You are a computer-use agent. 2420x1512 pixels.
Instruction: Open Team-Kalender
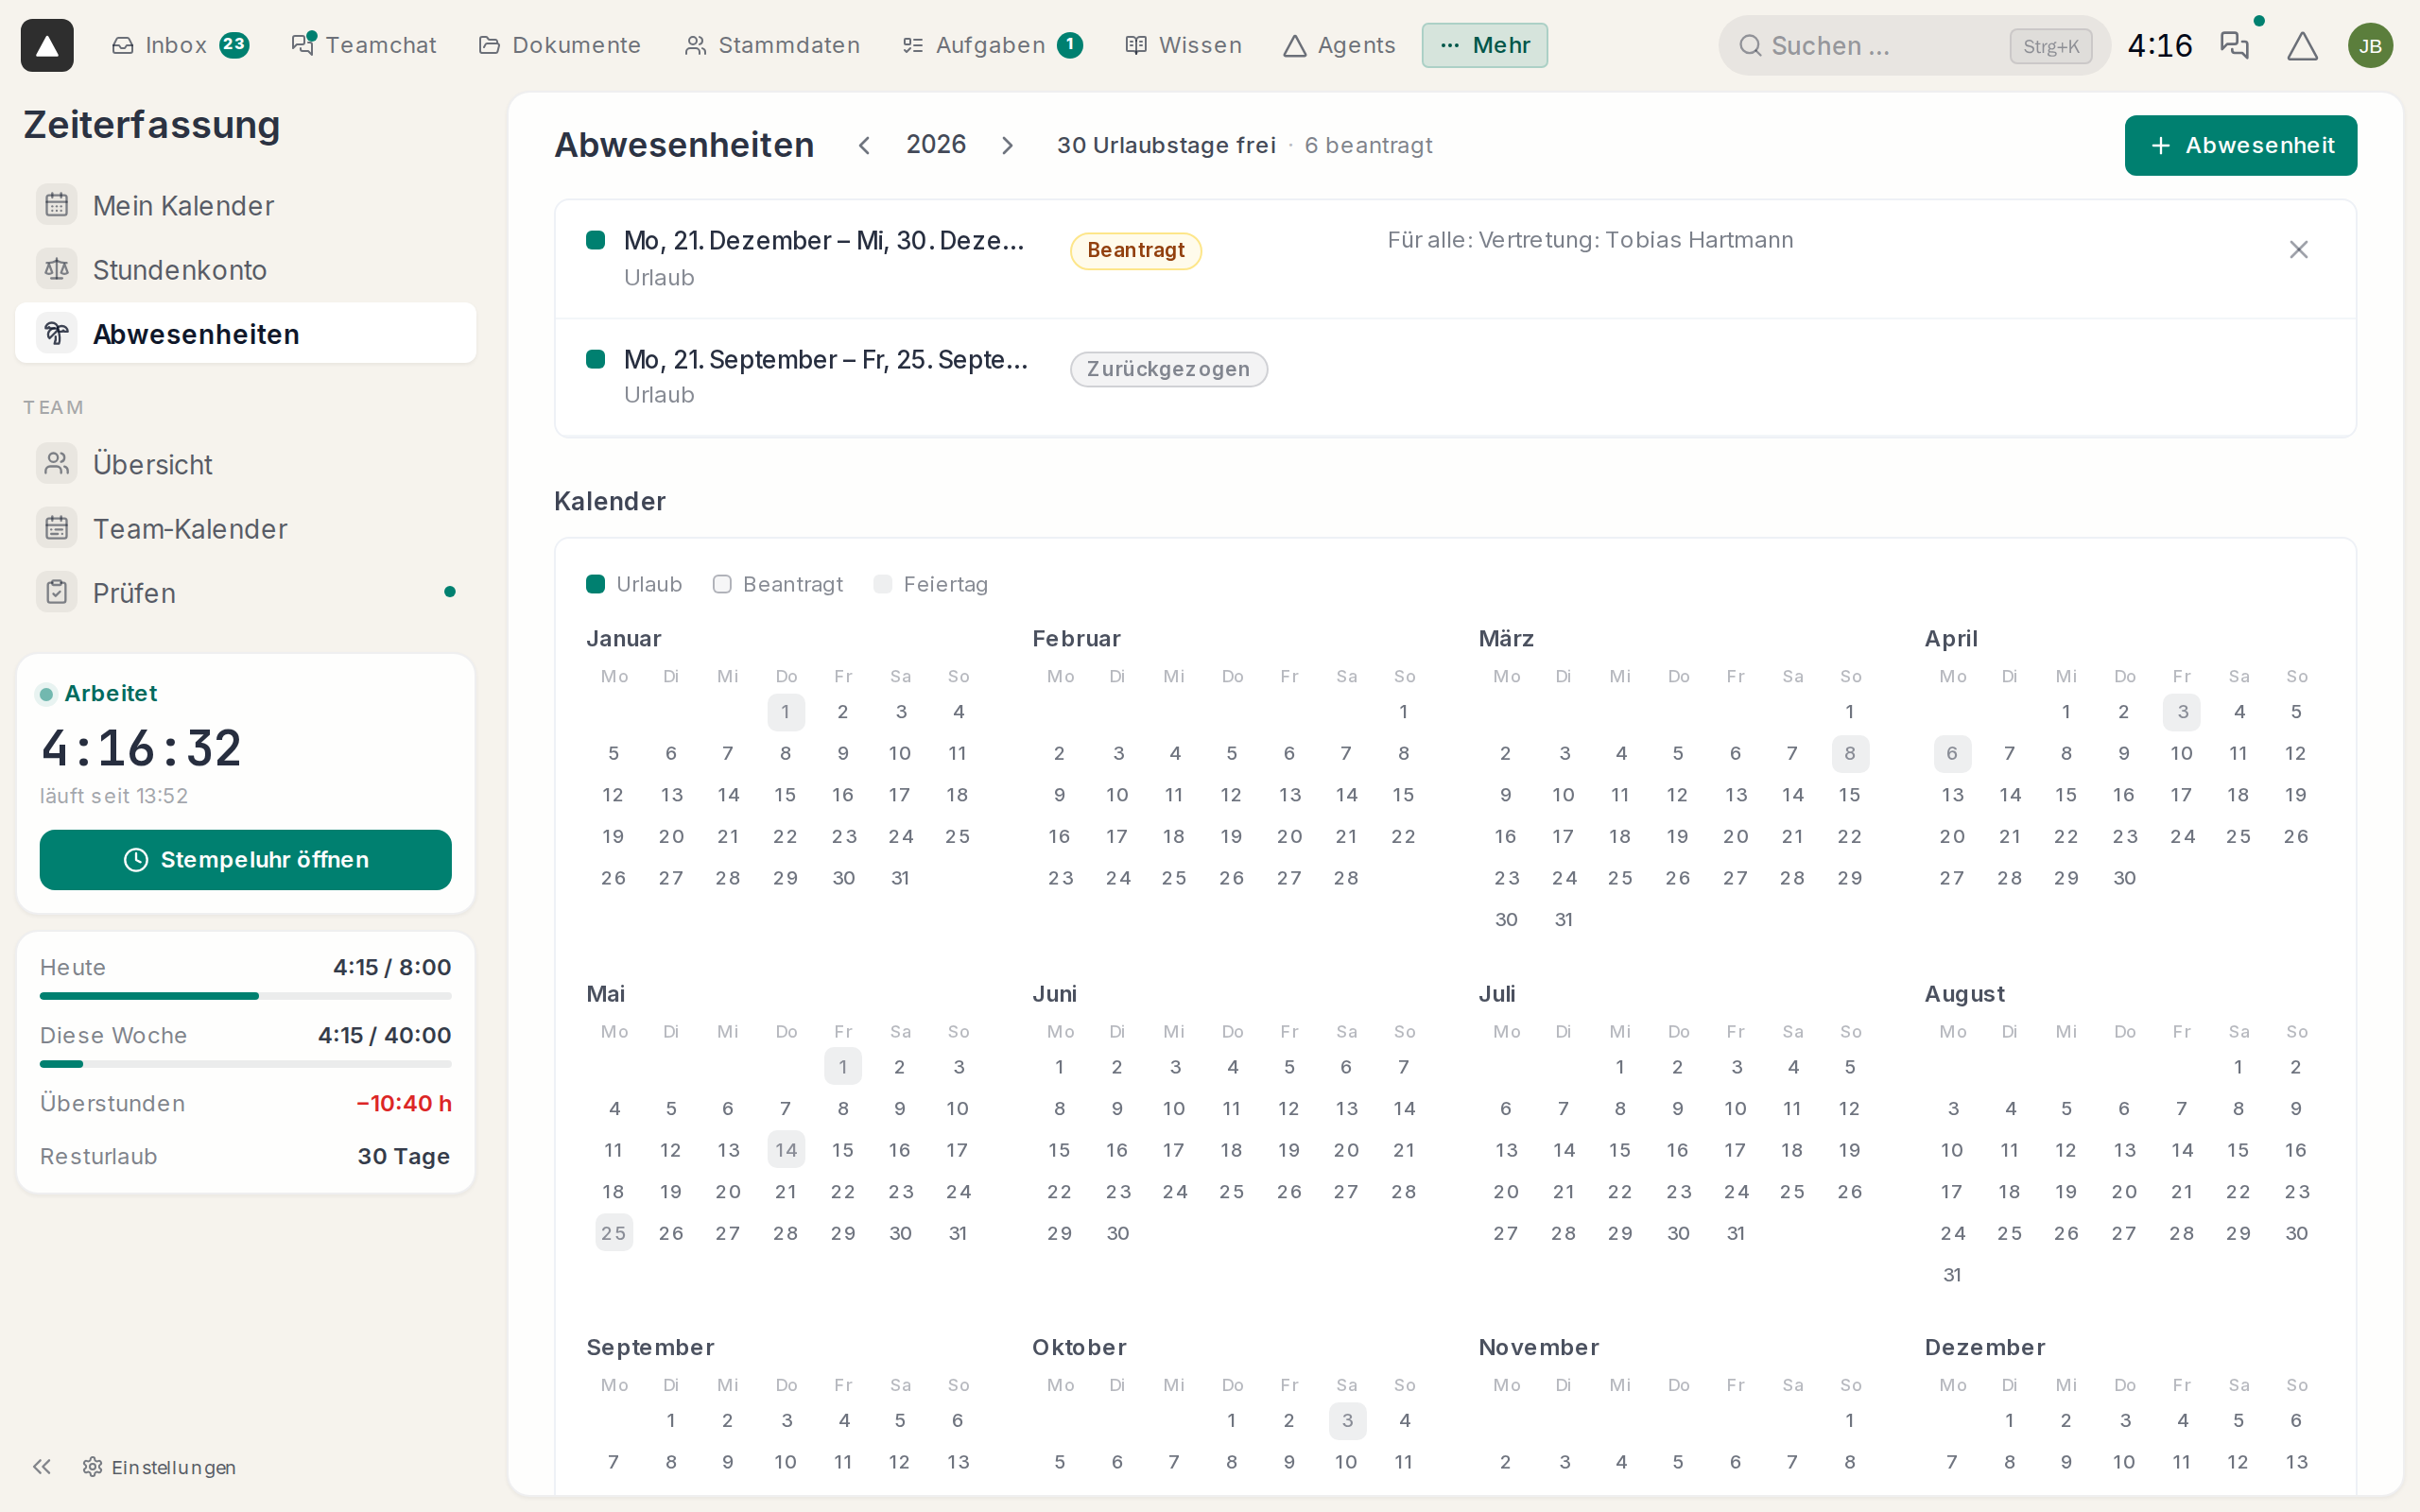tap(246, 528)
